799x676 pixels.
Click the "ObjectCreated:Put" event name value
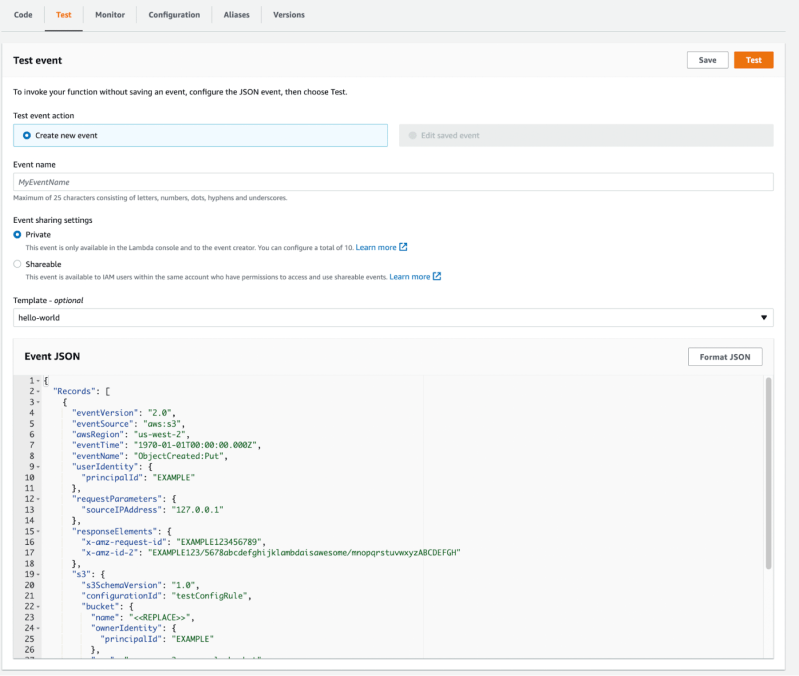point(179,456)
